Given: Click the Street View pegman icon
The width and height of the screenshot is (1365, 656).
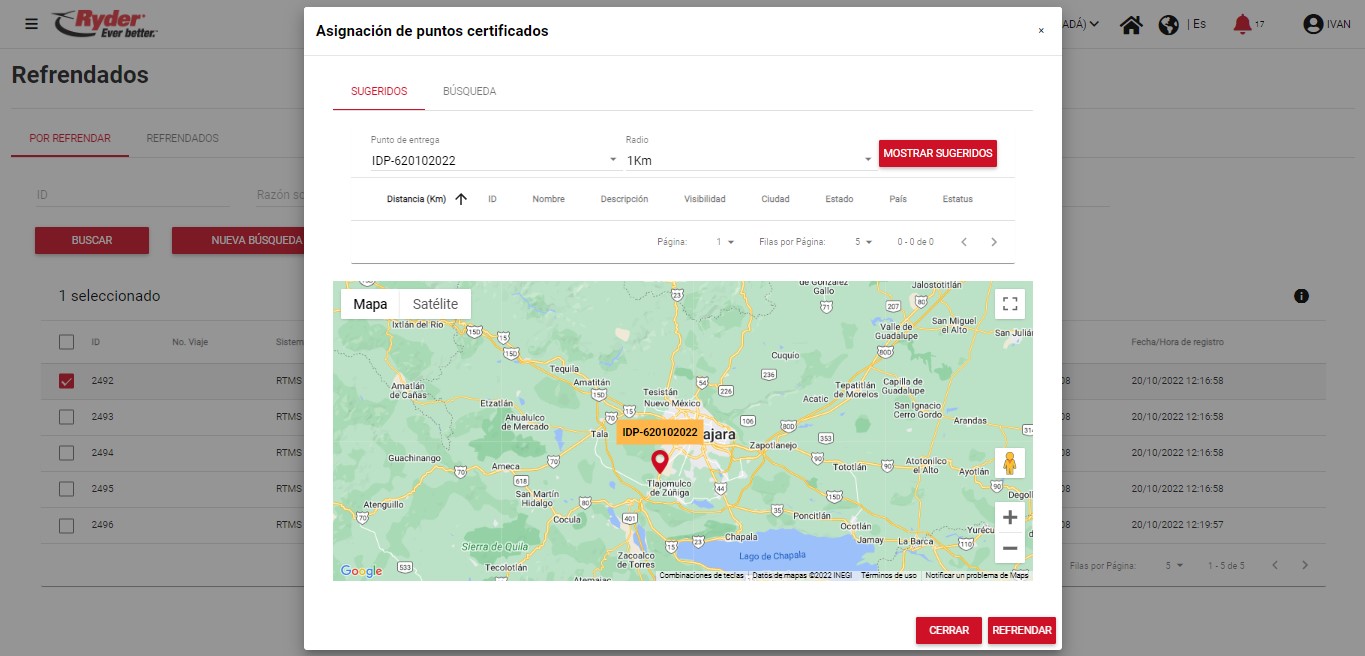Looking at the screenshot, I should 1010,463.
